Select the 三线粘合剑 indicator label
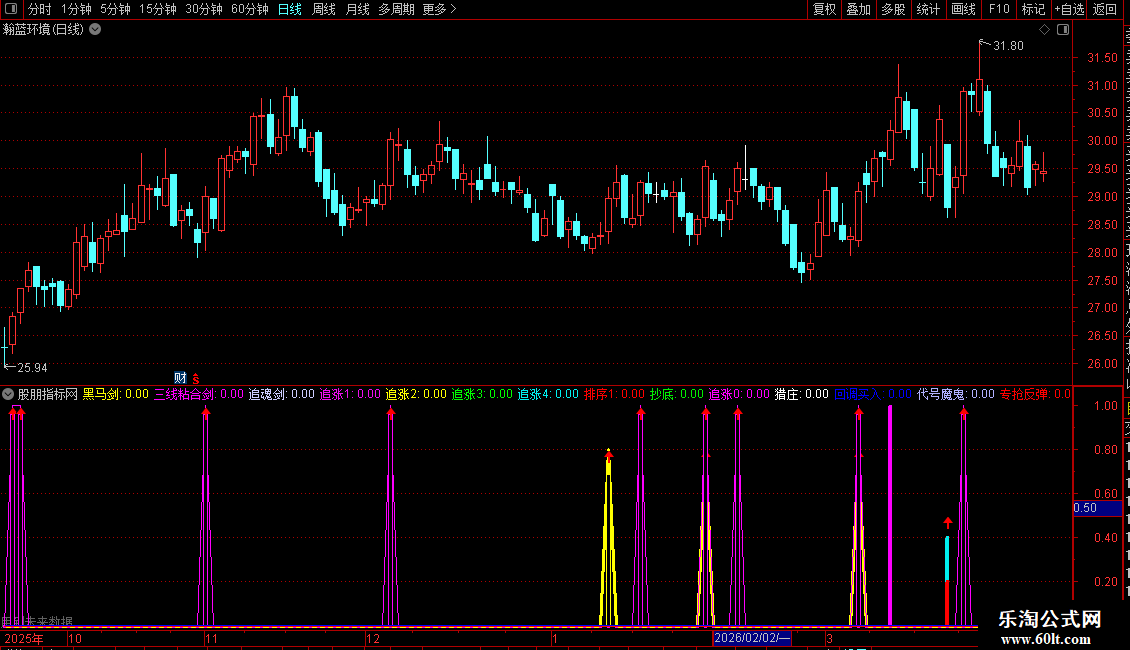 [x=199, y=394]
